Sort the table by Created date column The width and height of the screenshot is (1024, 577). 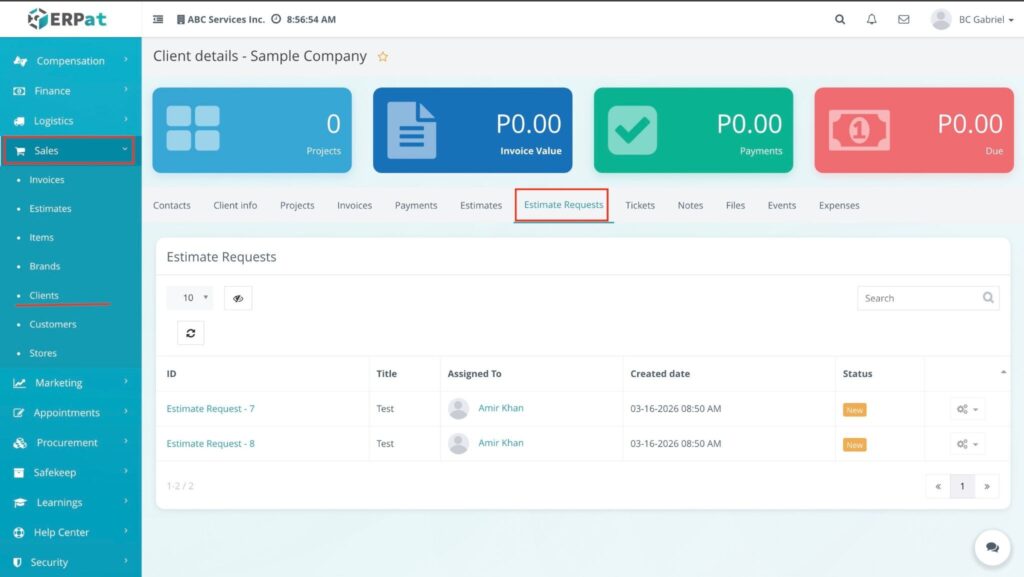(660, 374)
